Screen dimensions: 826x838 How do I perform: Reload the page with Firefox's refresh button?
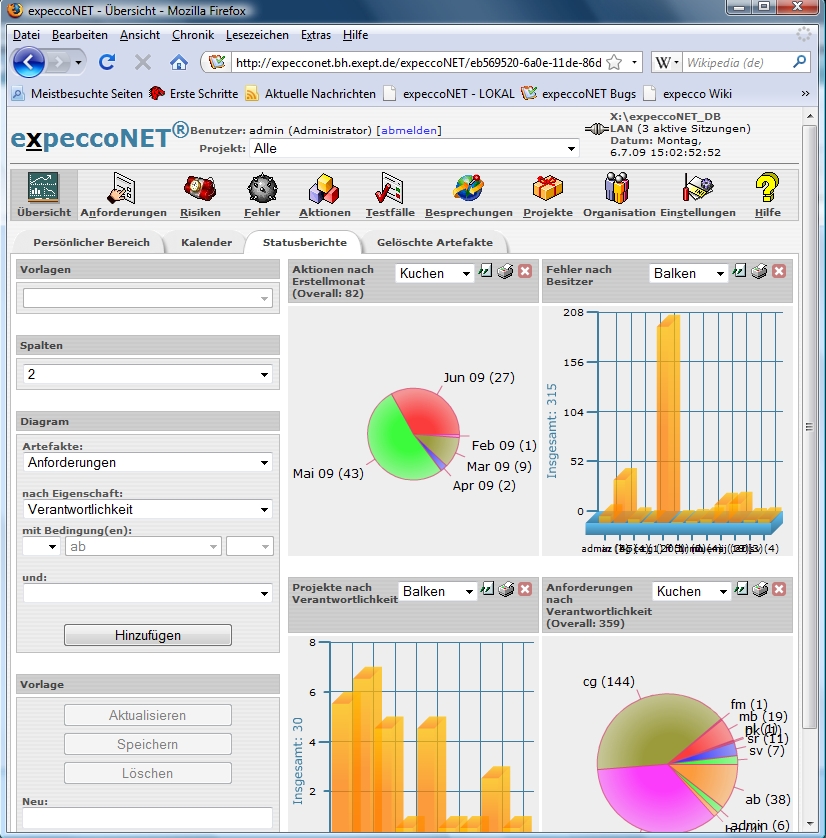tap(107, 62)
